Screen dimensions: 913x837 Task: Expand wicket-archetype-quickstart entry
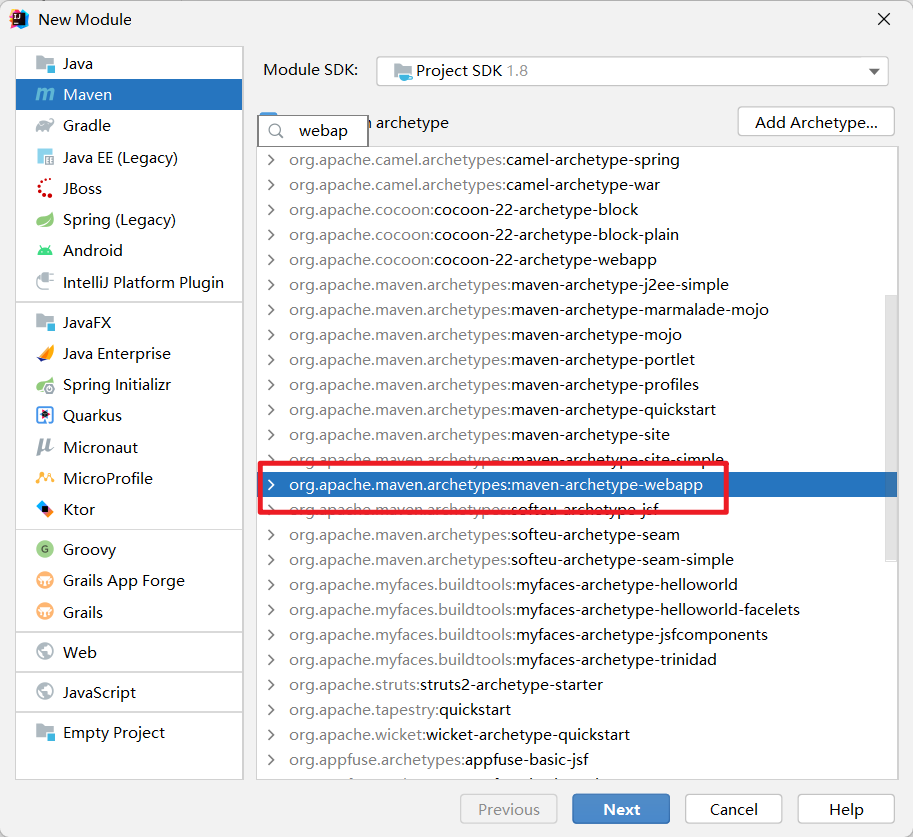tap(271, 734)
